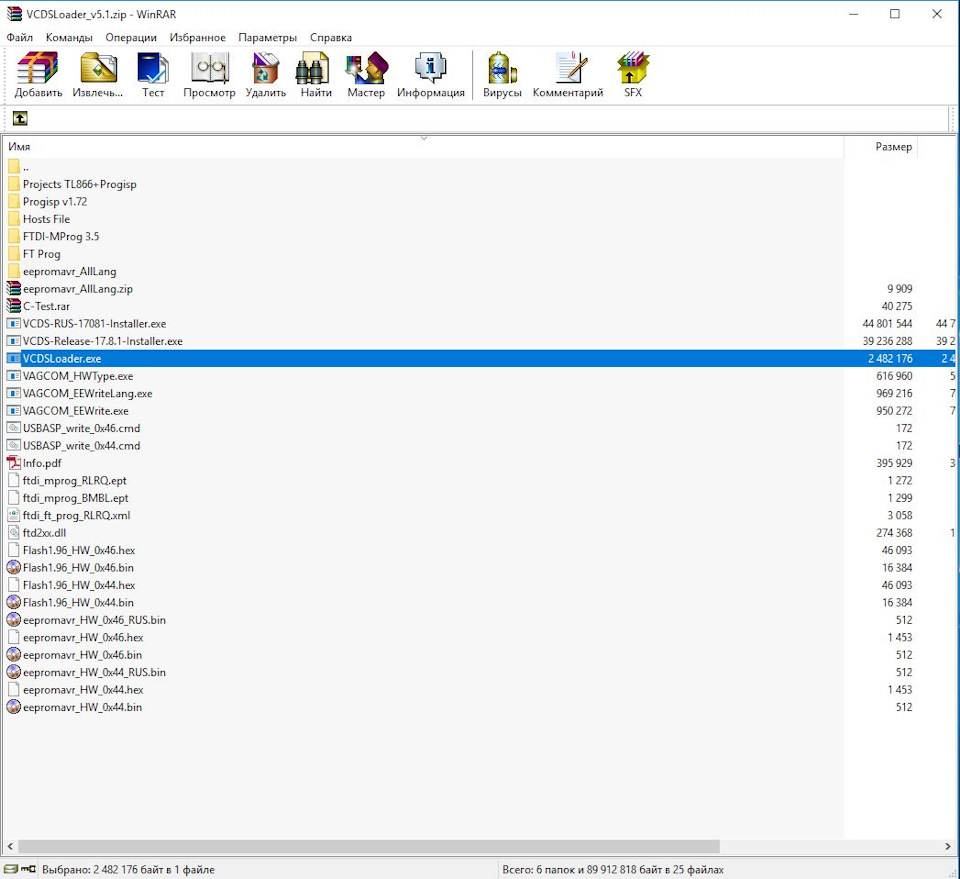This screenshot has height=879, width=960.
Task: Select the eepromavr_AllLang folder
Action: pos(69,271)
